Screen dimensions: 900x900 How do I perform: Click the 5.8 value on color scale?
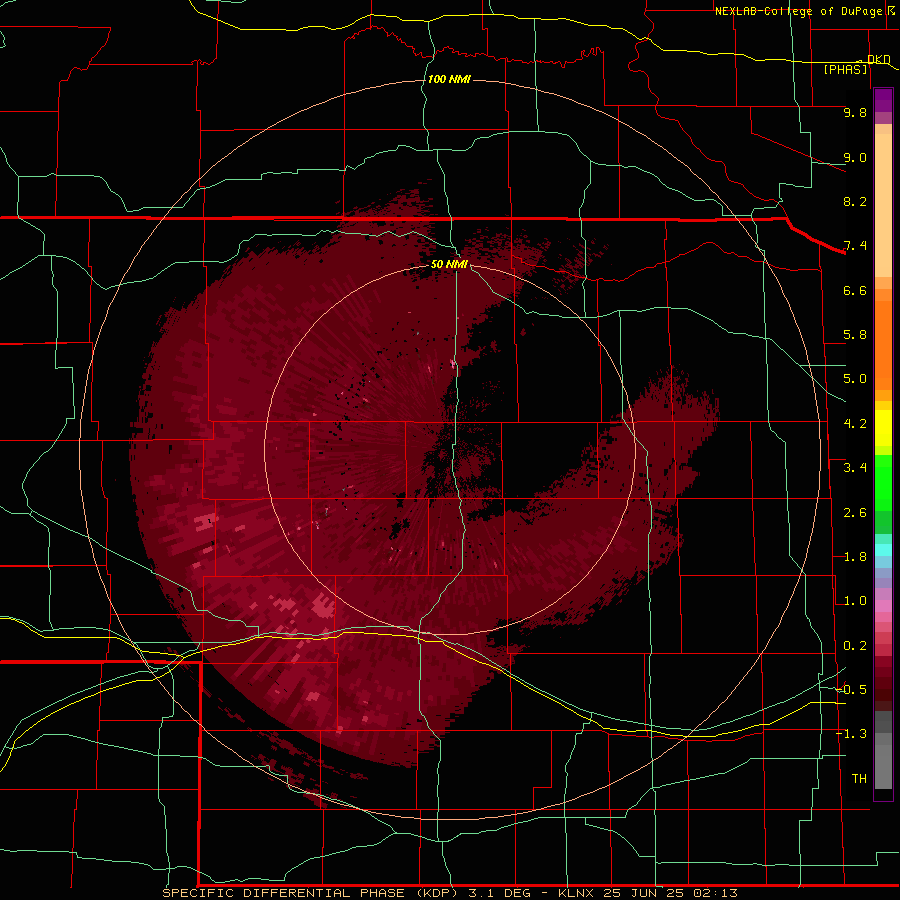[x=855, y=335]
